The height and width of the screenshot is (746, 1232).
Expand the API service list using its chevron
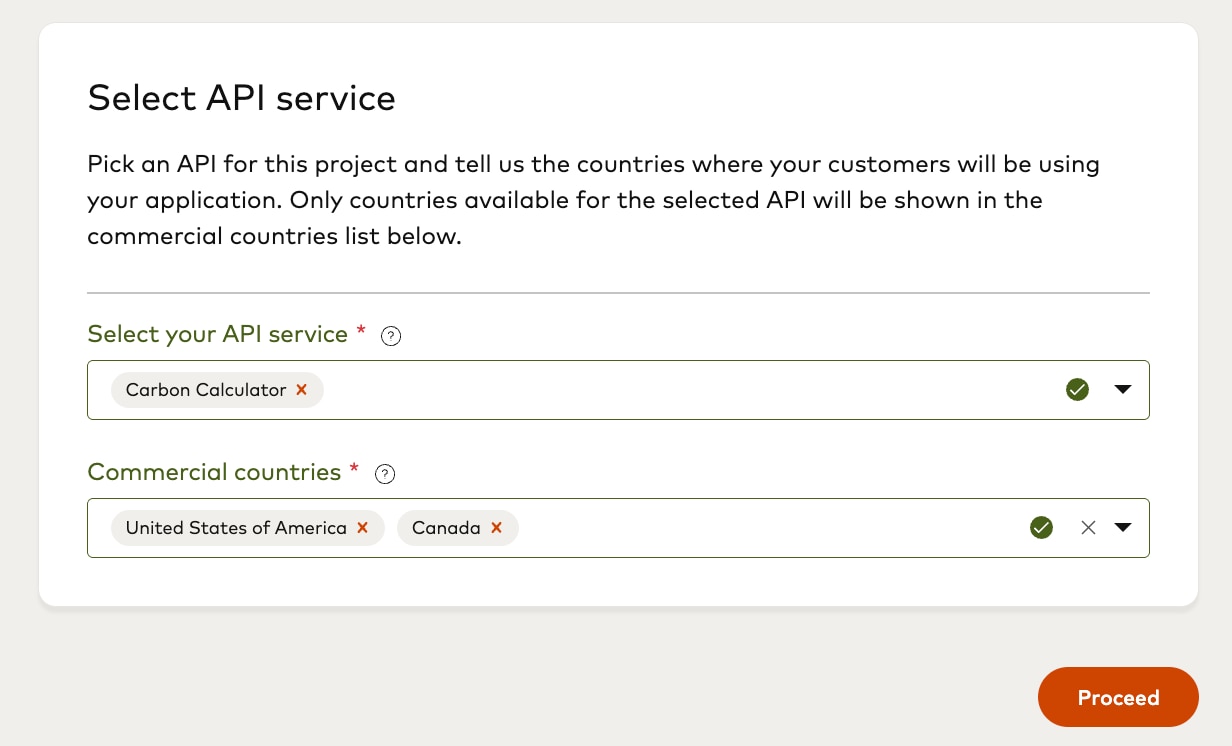(x=1123, y=390)
